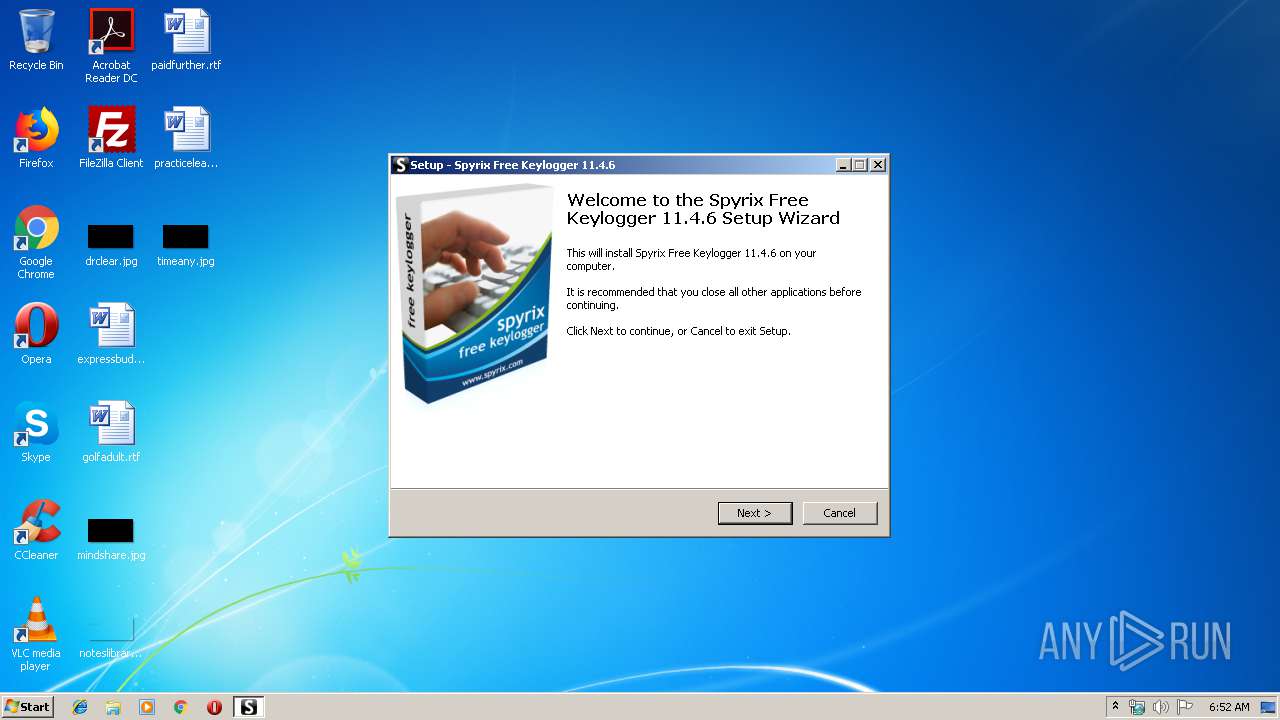Image resolution: width=1280 pixels, height=720 pixels.
Task: Open Windows Explorer folder in taskbar
Action: tap(113, 707)
